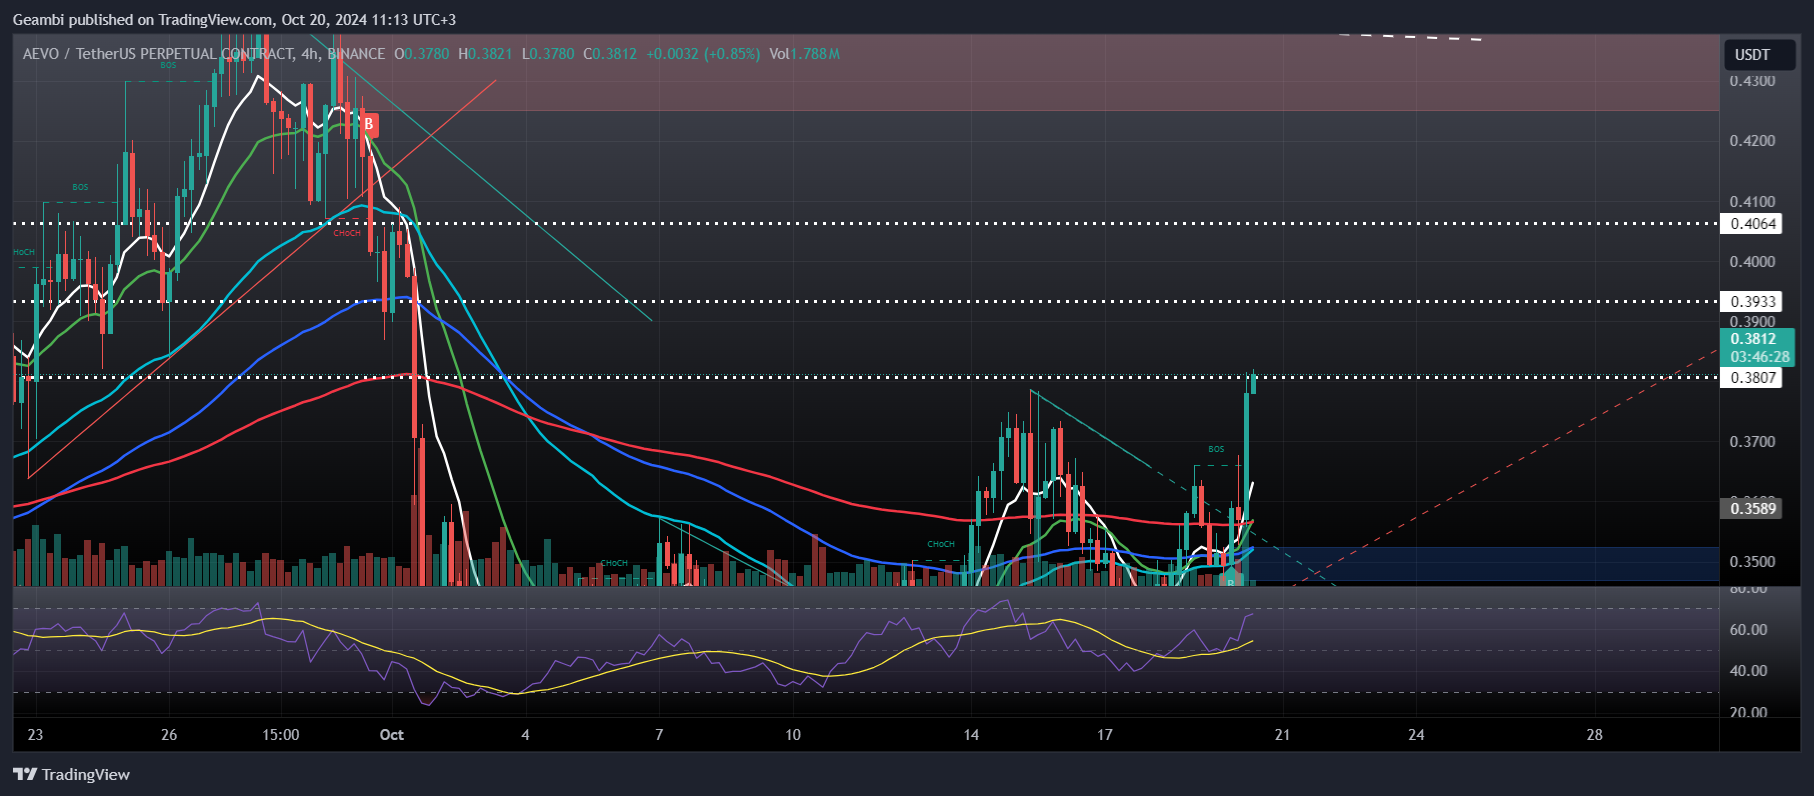Screen dimensions: 1814x796
Task: Click the red CHoCH label near 0.4064 line
Action: click(x=347, y=233)
